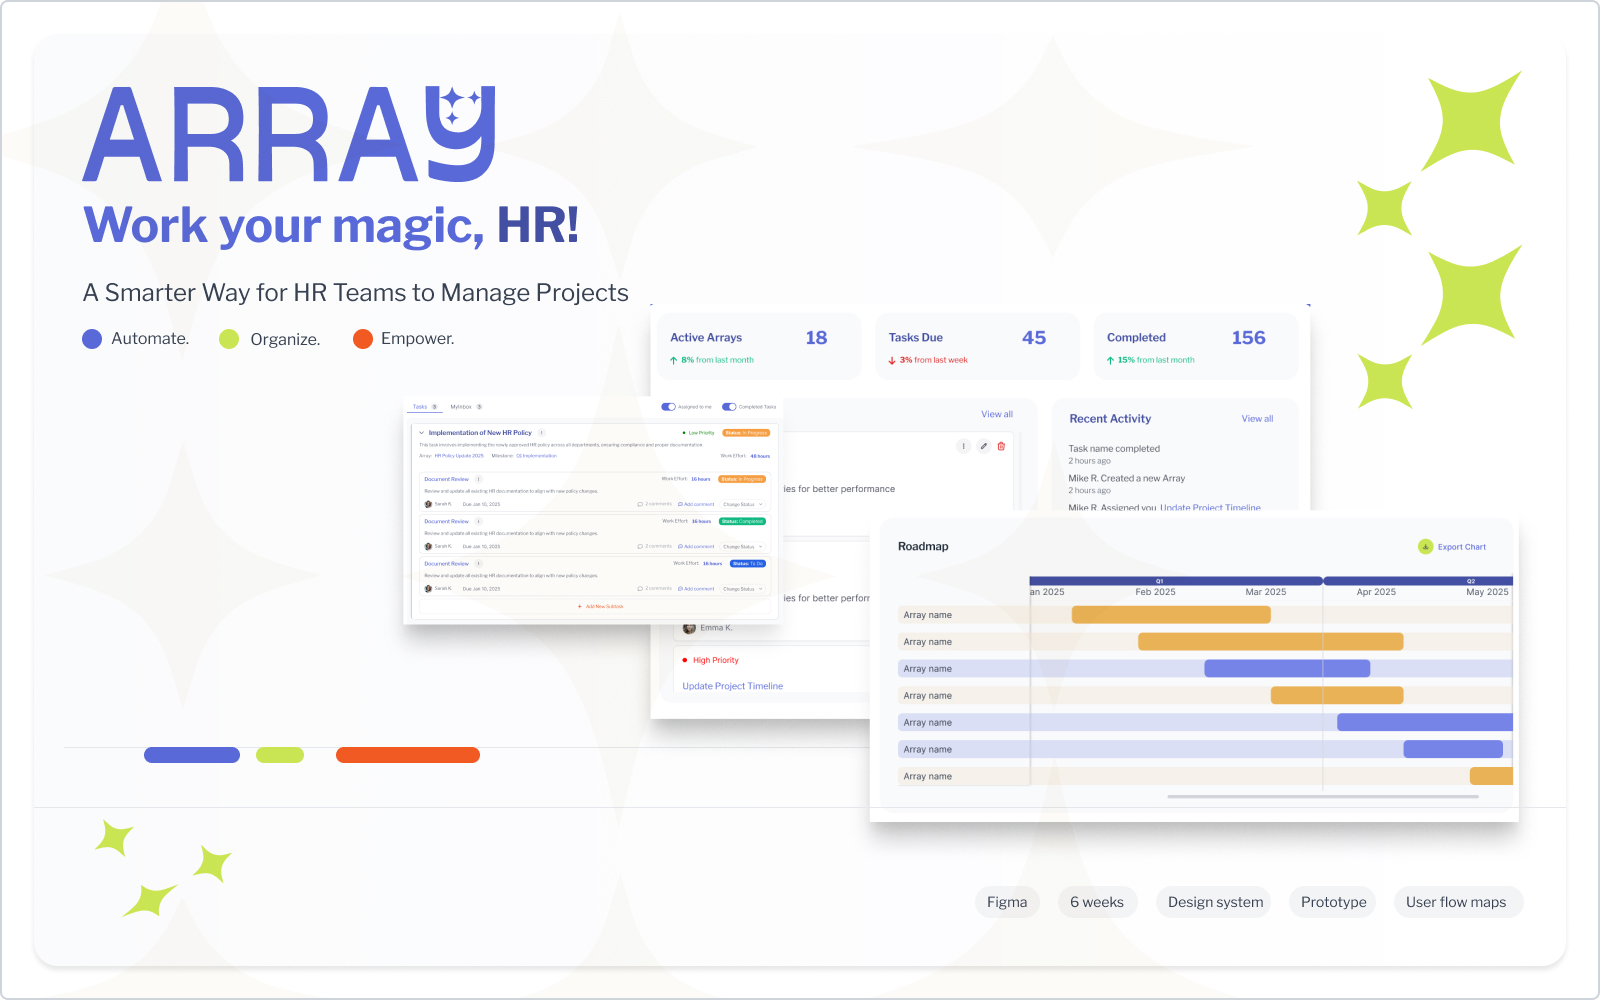Click the Export Chart download icon

1424,547
